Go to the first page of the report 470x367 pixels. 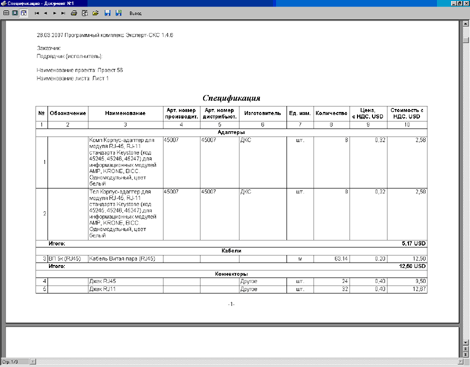coord(37,13)
